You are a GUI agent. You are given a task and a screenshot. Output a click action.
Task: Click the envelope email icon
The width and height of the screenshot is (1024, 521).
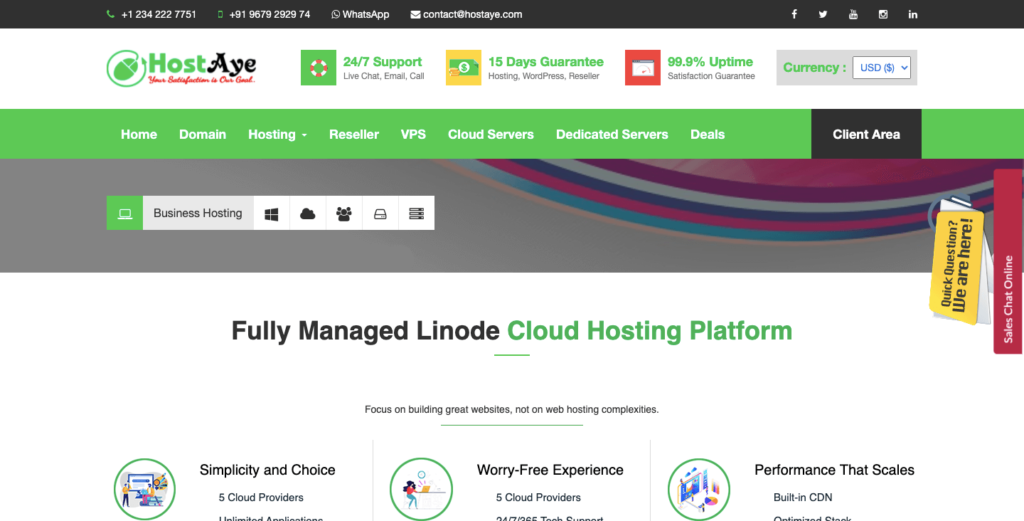[415, 14]
